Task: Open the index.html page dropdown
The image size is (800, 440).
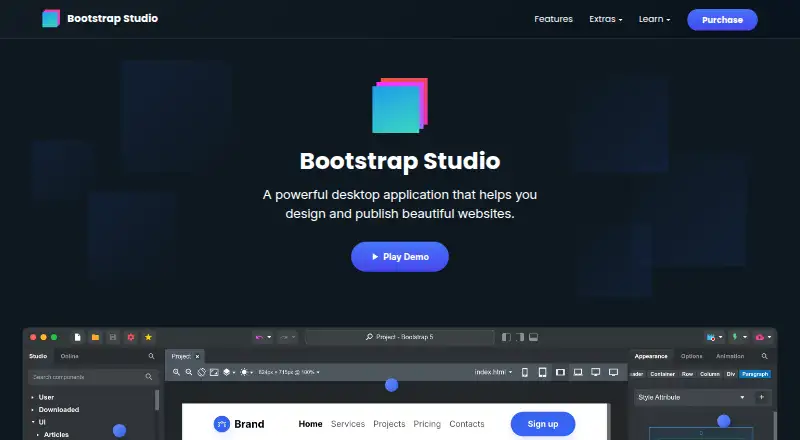Action: click(x=493, y=372)
